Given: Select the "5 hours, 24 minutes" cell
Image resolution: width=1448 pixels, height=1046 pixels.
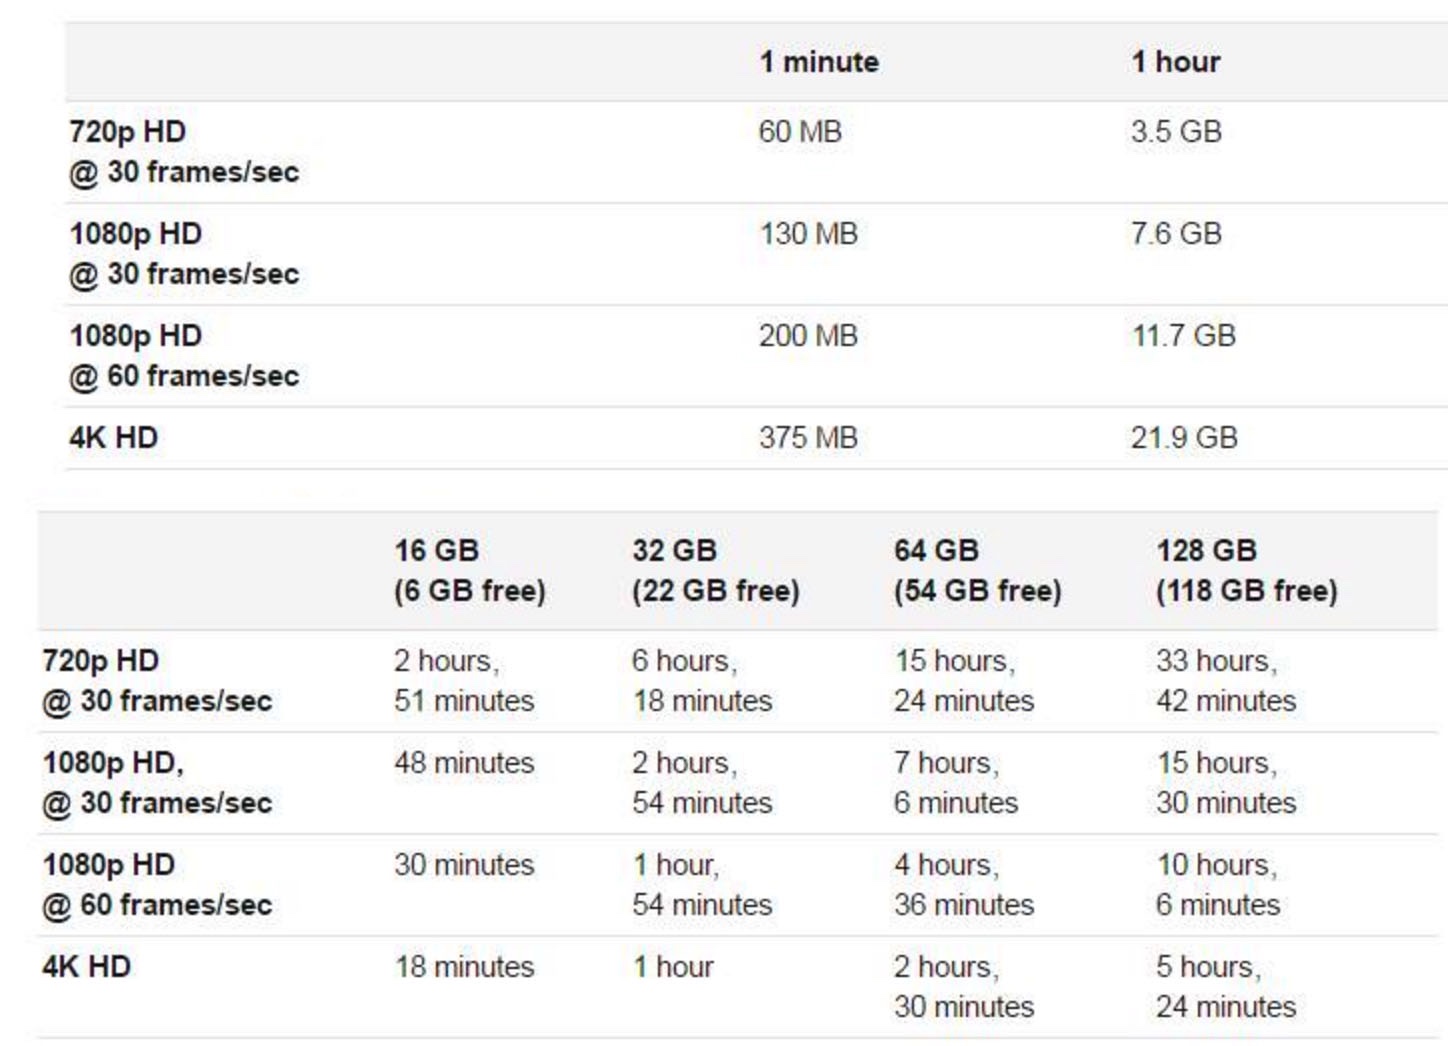Looking at the screenshot, I should pos(1226,987).
